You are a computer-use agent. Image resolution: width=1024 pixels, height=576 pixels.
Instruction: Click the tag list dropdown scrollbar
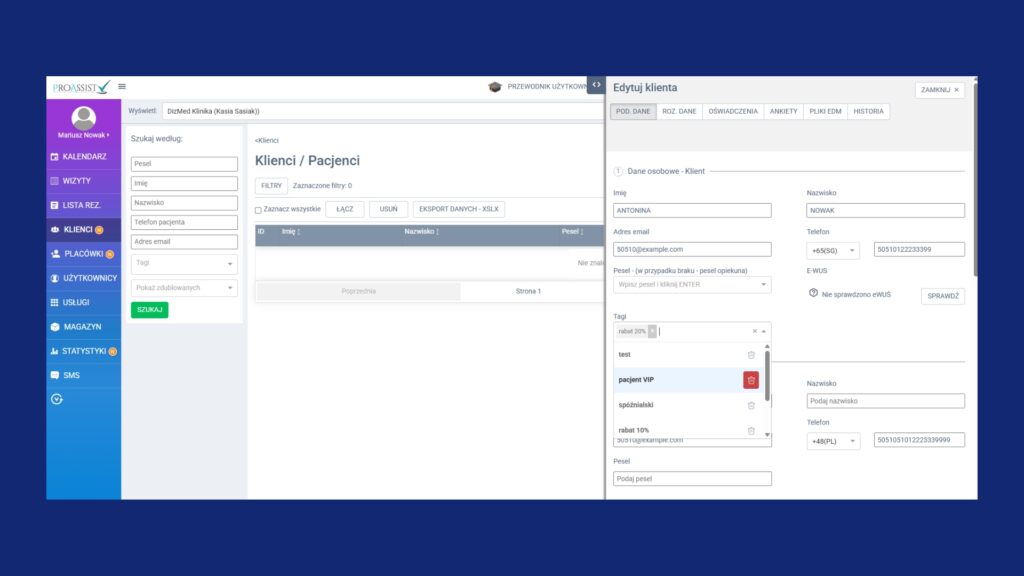click(x=768, y=375)
